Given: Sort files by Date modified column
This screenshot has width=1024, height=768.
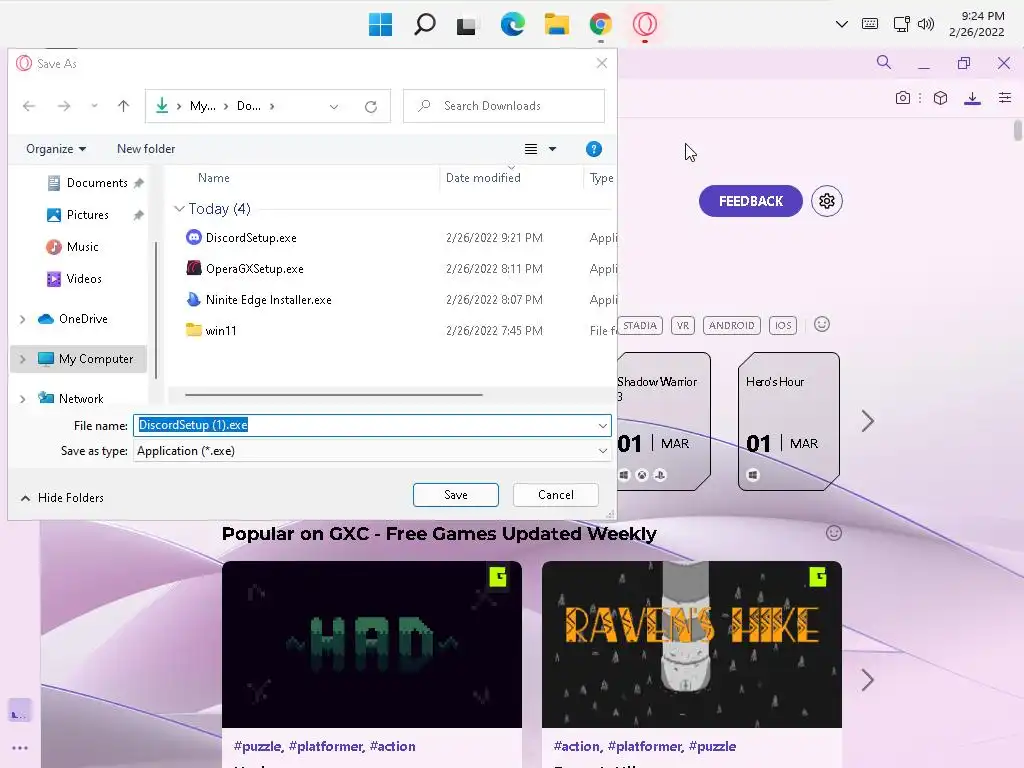Looking at the screenshot, I should coord(483,178).
